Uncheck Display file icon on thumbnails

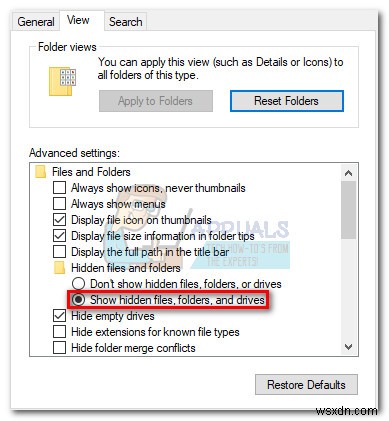click(x=59, y=220)
